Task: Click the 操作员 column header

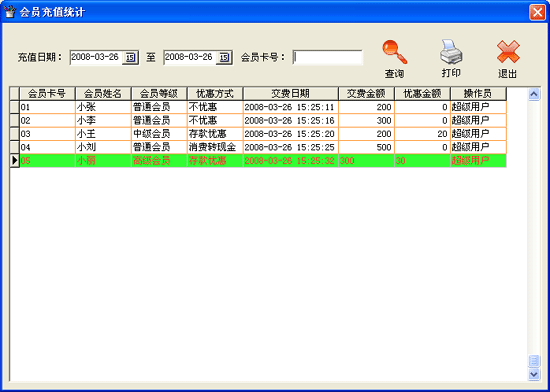Action: 478,94
